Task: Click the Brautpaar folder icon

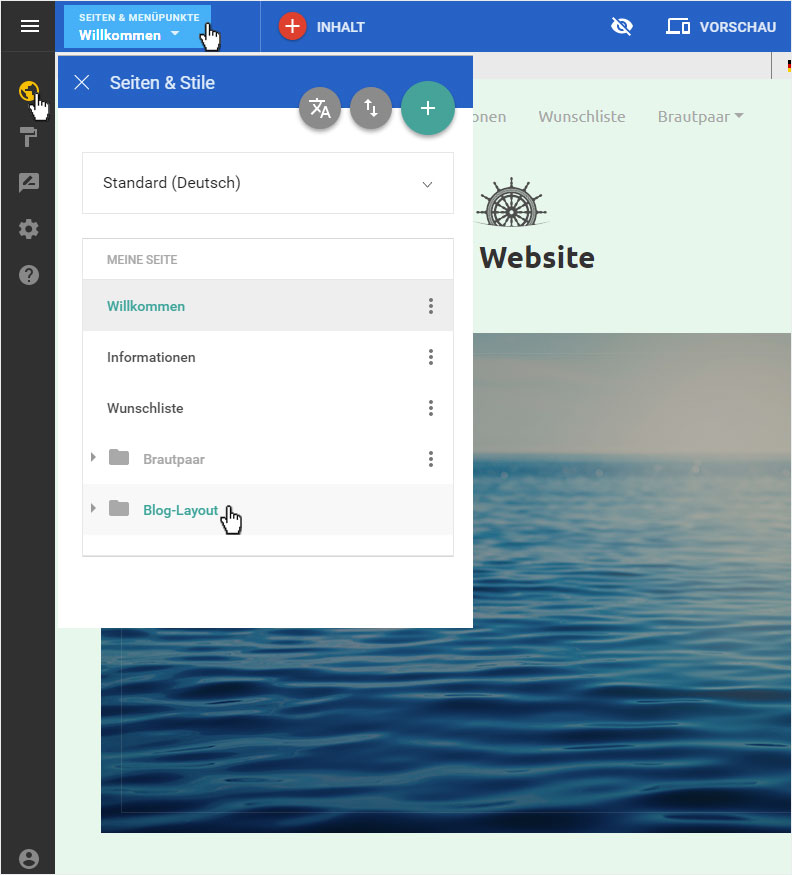Action: [119, 457]
